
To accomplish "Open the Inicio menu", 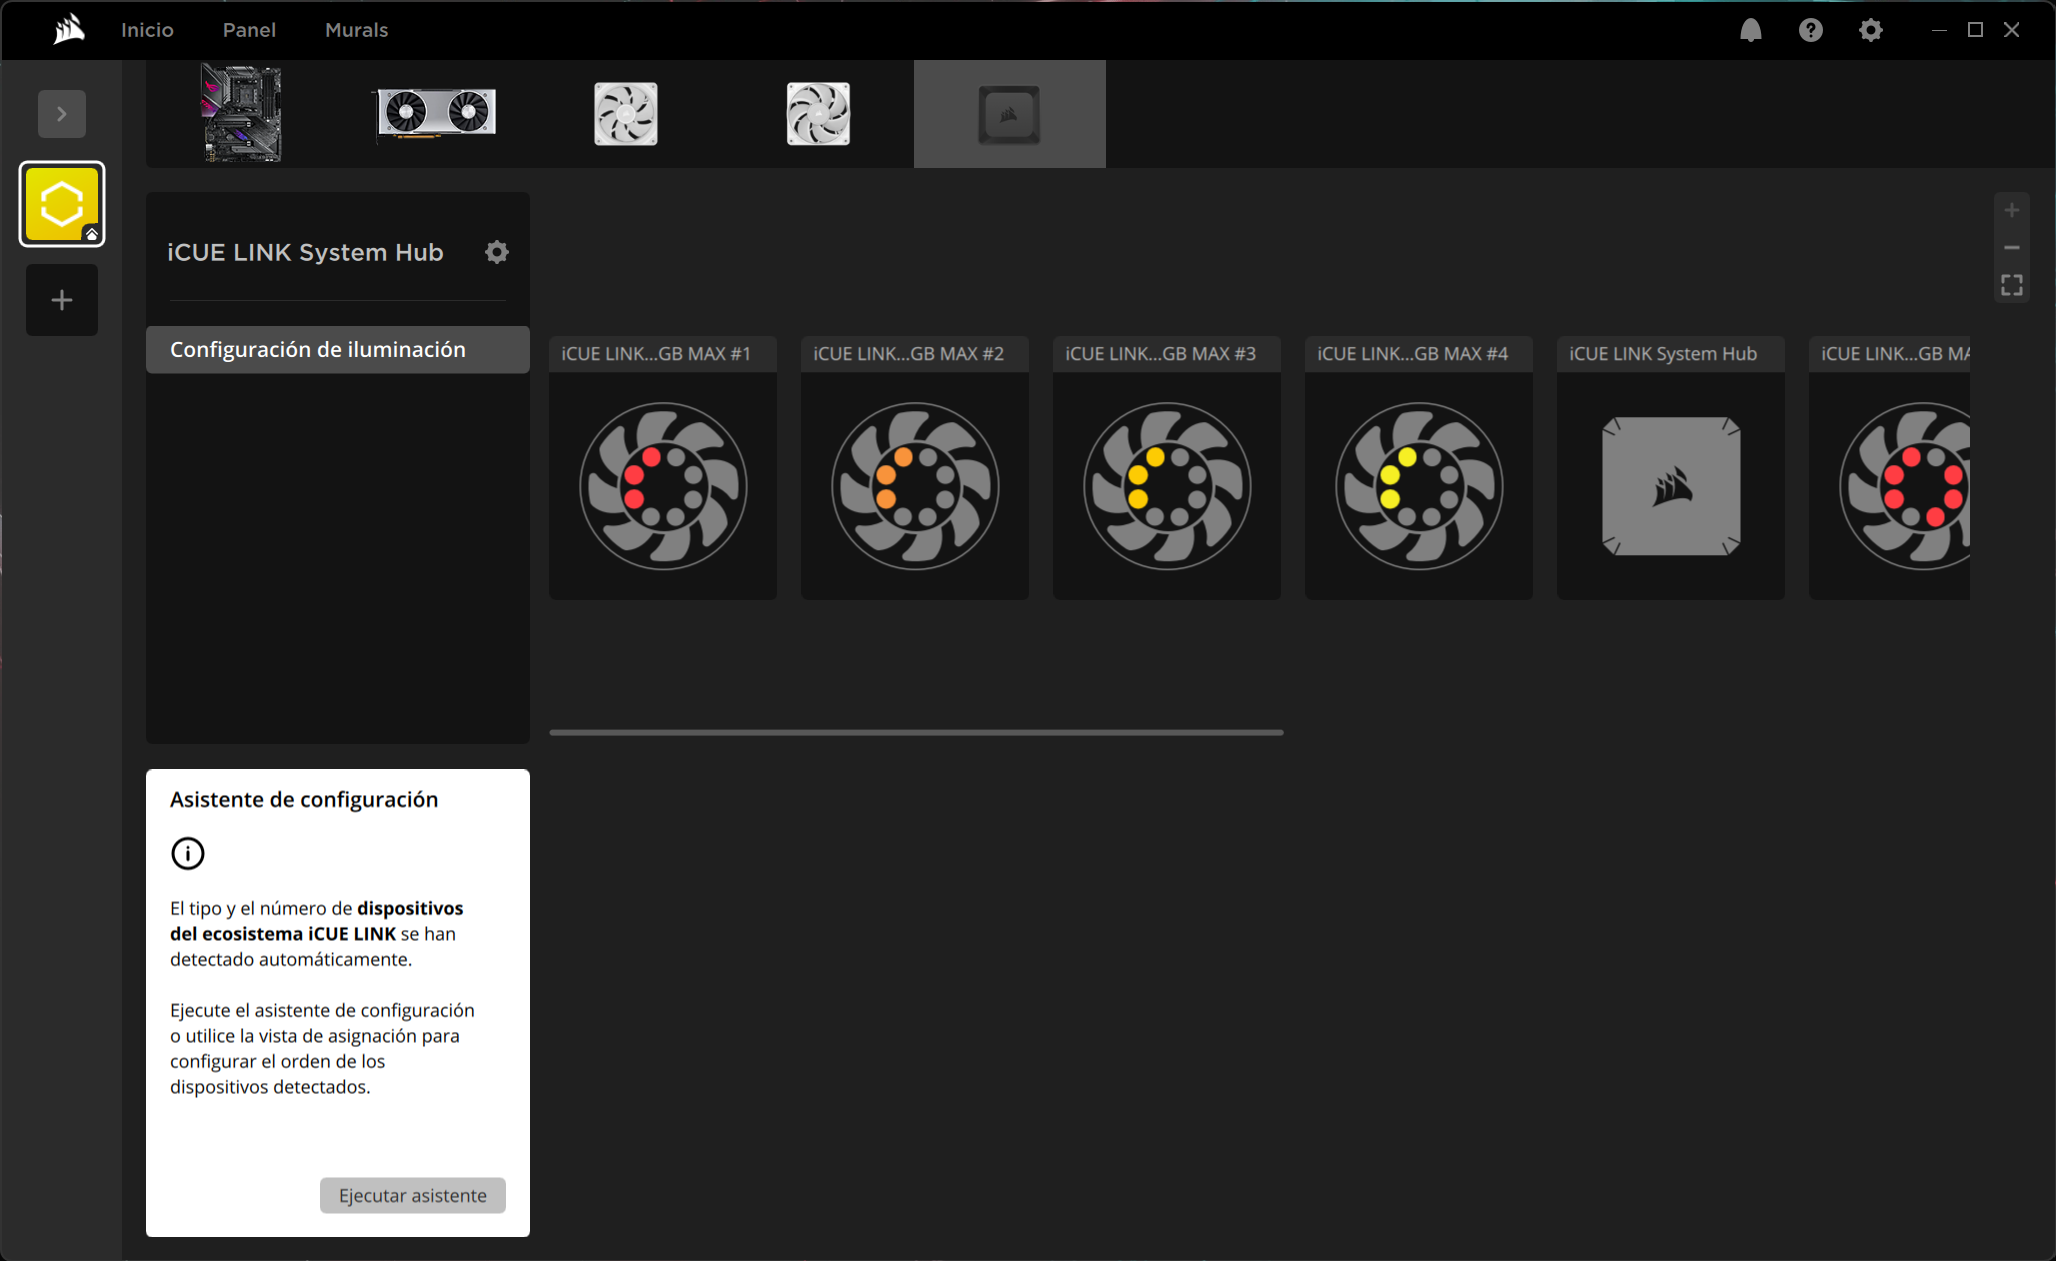I will tap(147, 30).
